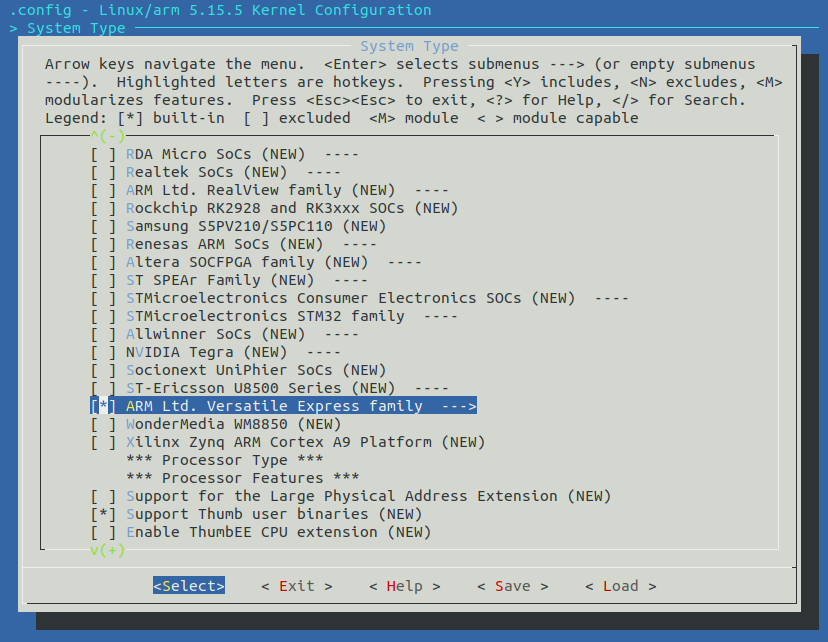The image size is (828, 642).
Task: Select Xilinx Zynq ARM Cortex A9 label
Action: click(306, 442)
